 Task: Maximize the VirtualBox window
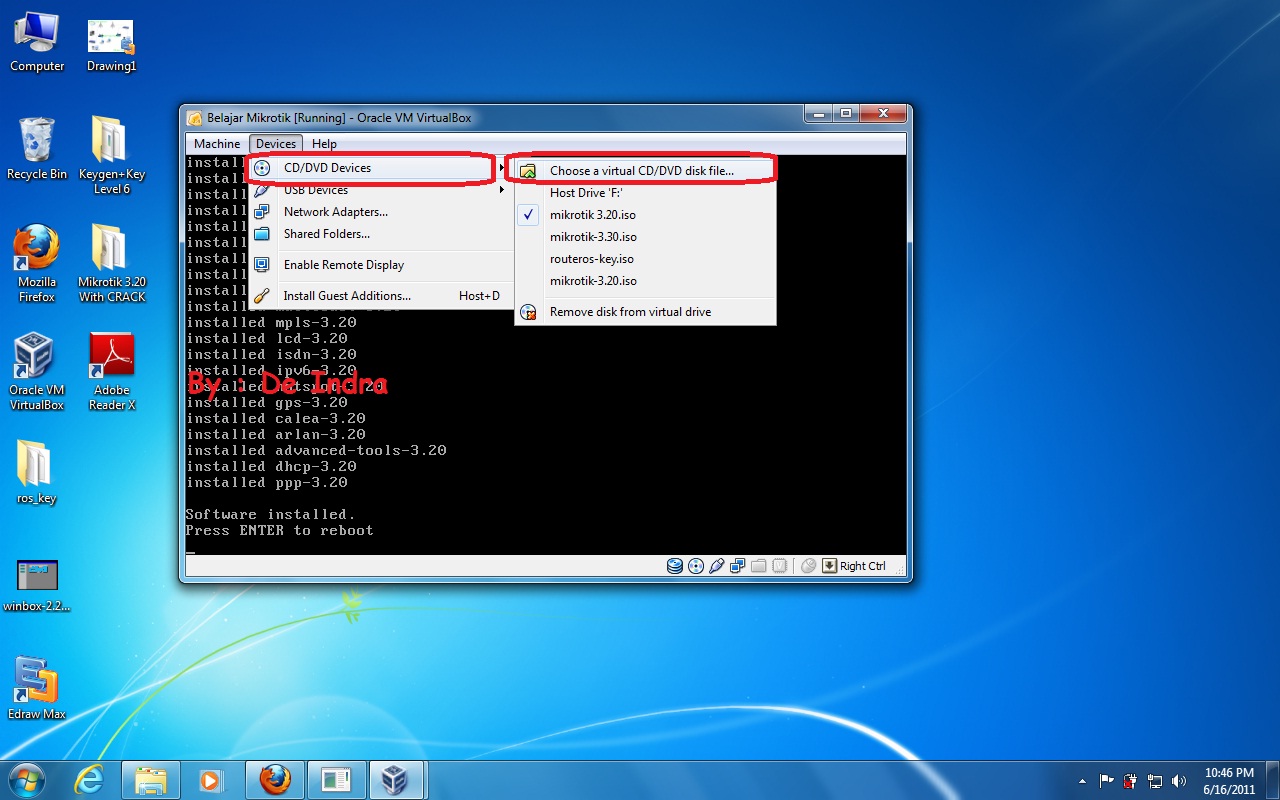(x=845, y=114)
